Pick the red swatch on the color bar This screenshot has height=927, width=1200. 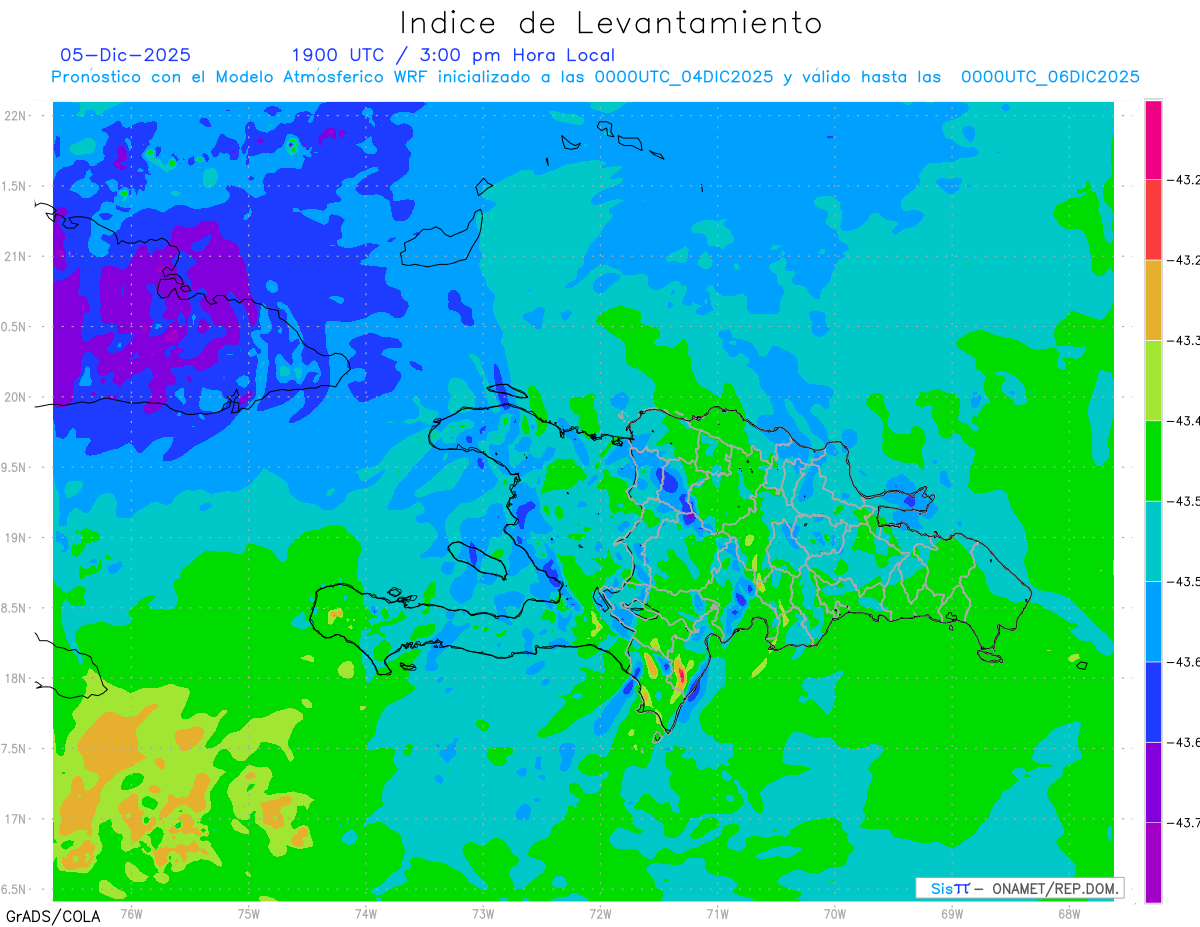pyautogui.click(x=1153, y=220)
